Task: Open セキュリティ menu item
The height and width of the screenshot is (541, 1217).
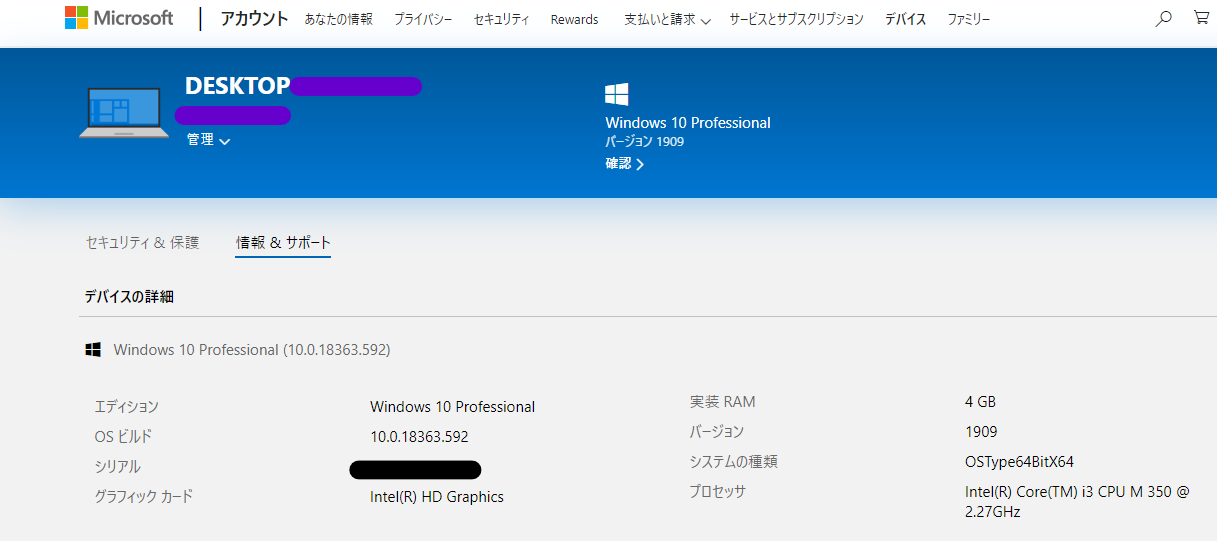Action: pos(501,19)
